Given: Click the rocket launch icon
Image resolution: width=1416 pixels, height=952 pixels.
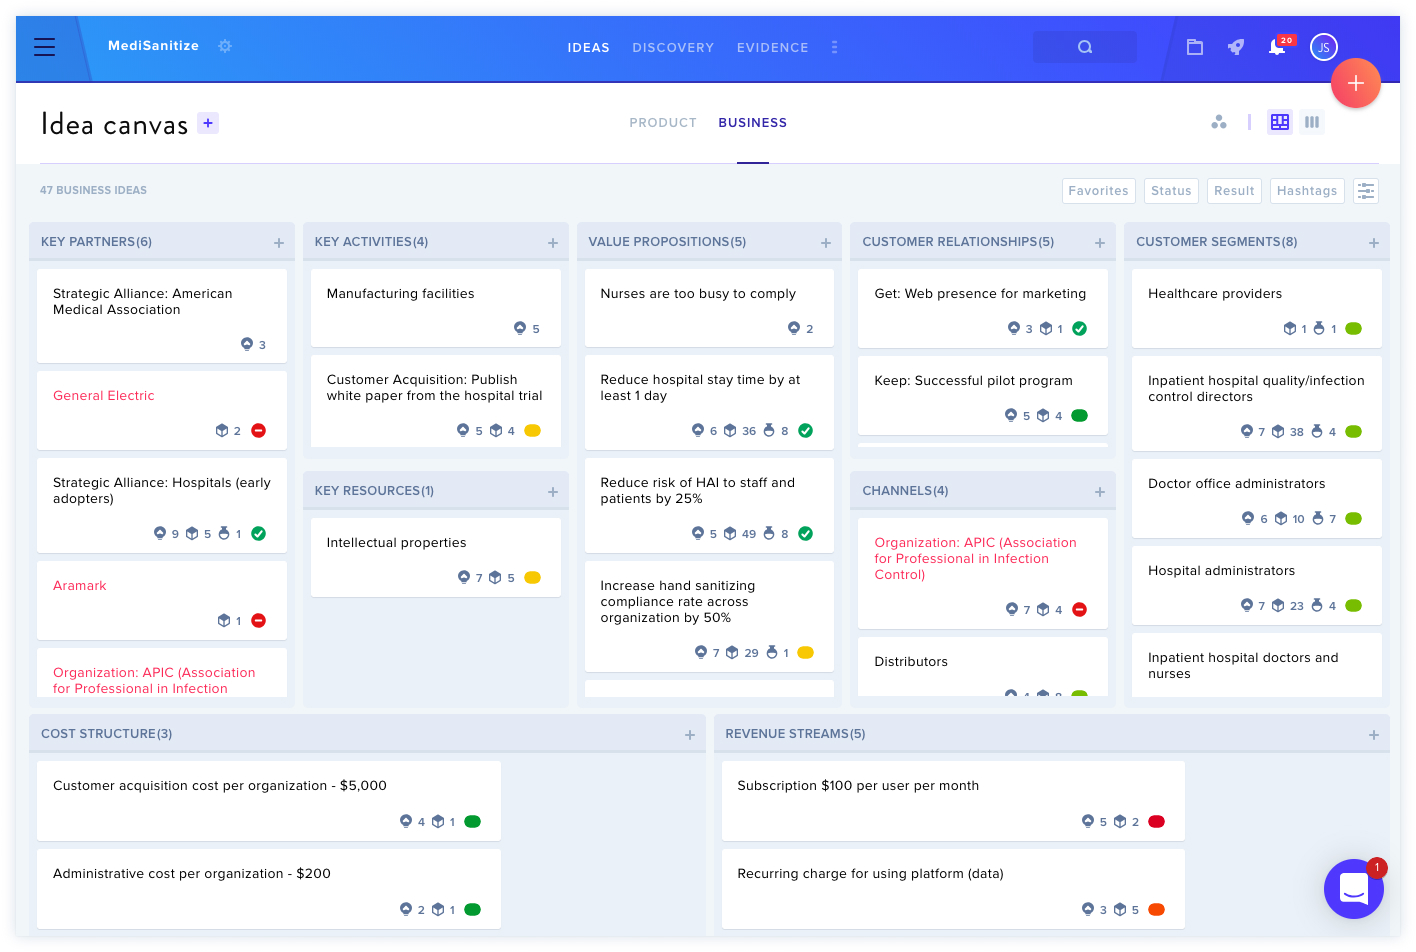Looking at the screenshot, I should click(1236, 47).
